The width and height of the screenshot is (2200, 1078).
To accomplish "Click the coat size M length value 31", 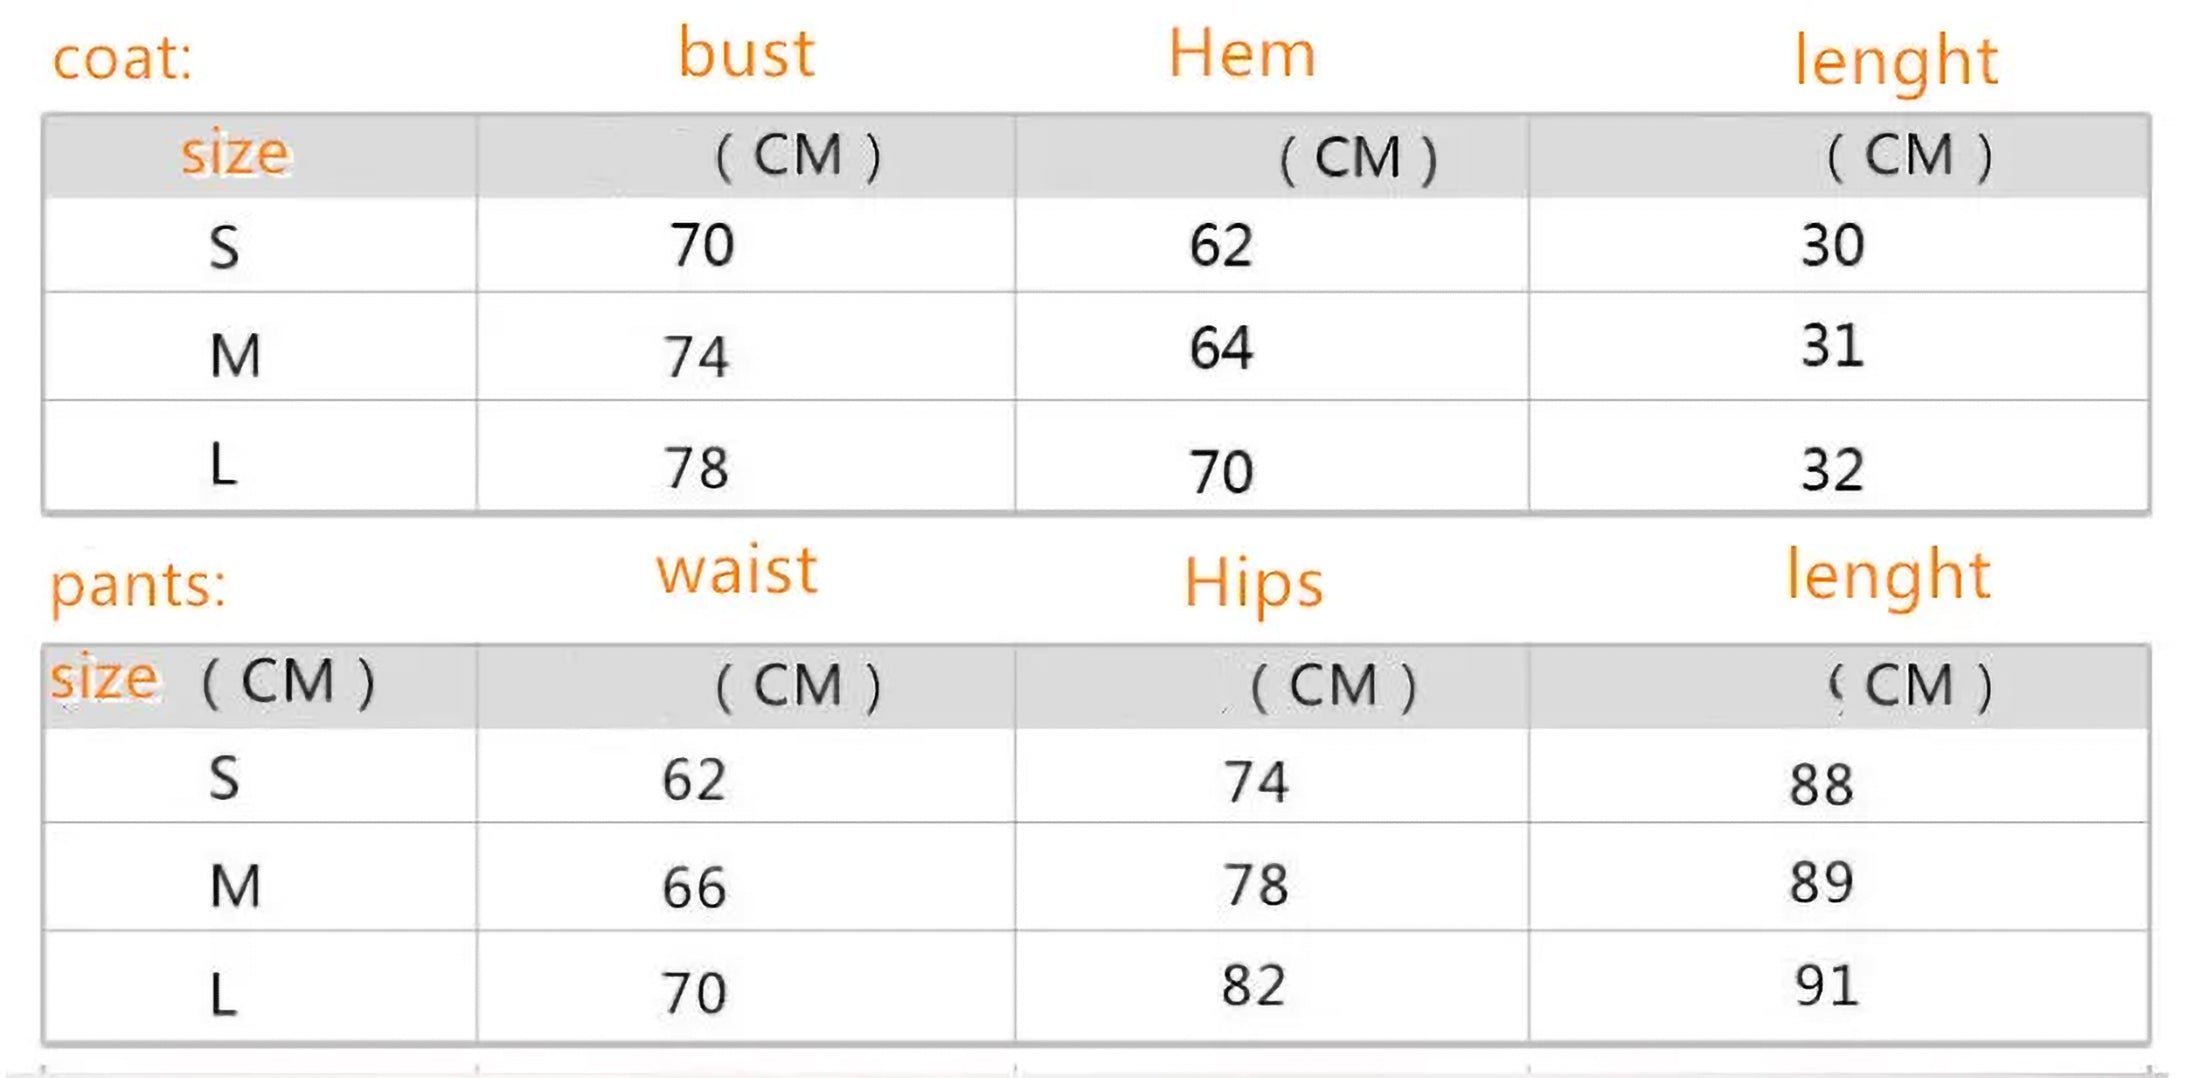I will click(x=1832, y=347).
